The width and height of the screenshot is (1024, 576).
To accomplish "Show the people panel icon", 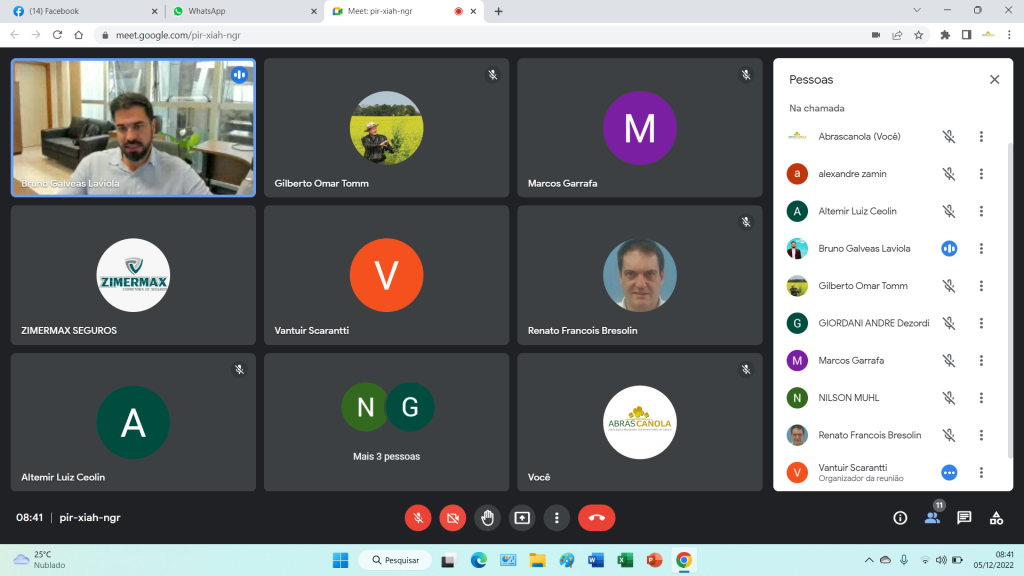I will (x=932, y=517).
